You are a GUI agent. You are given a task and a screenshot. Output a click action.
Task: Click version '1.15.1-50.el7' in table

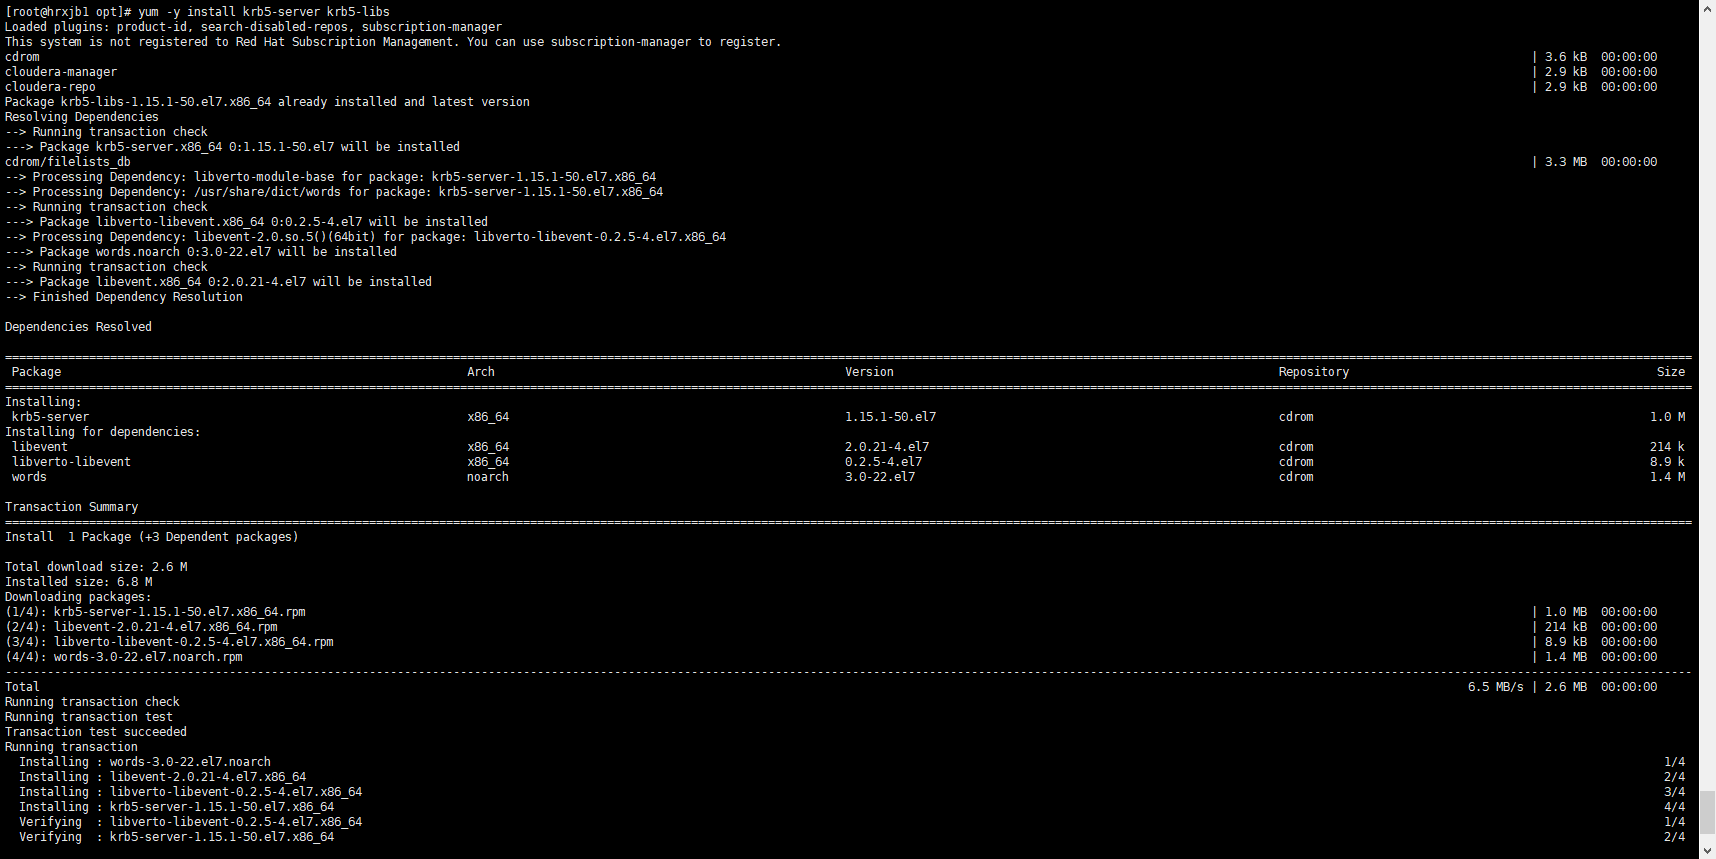(x=891, y=417)
